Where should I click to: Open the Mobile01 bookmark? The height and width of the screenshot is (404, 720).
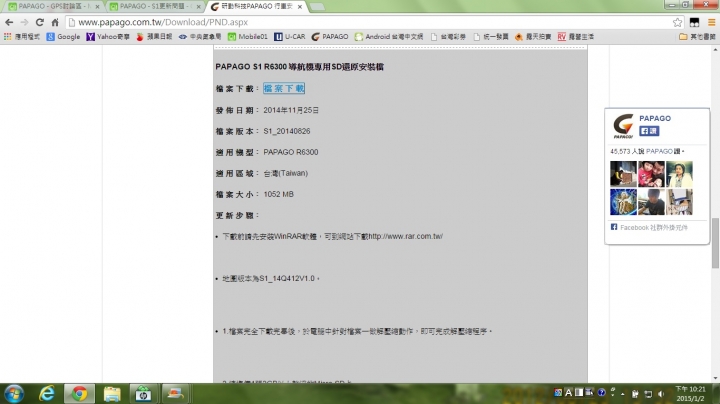pos(248,36)
